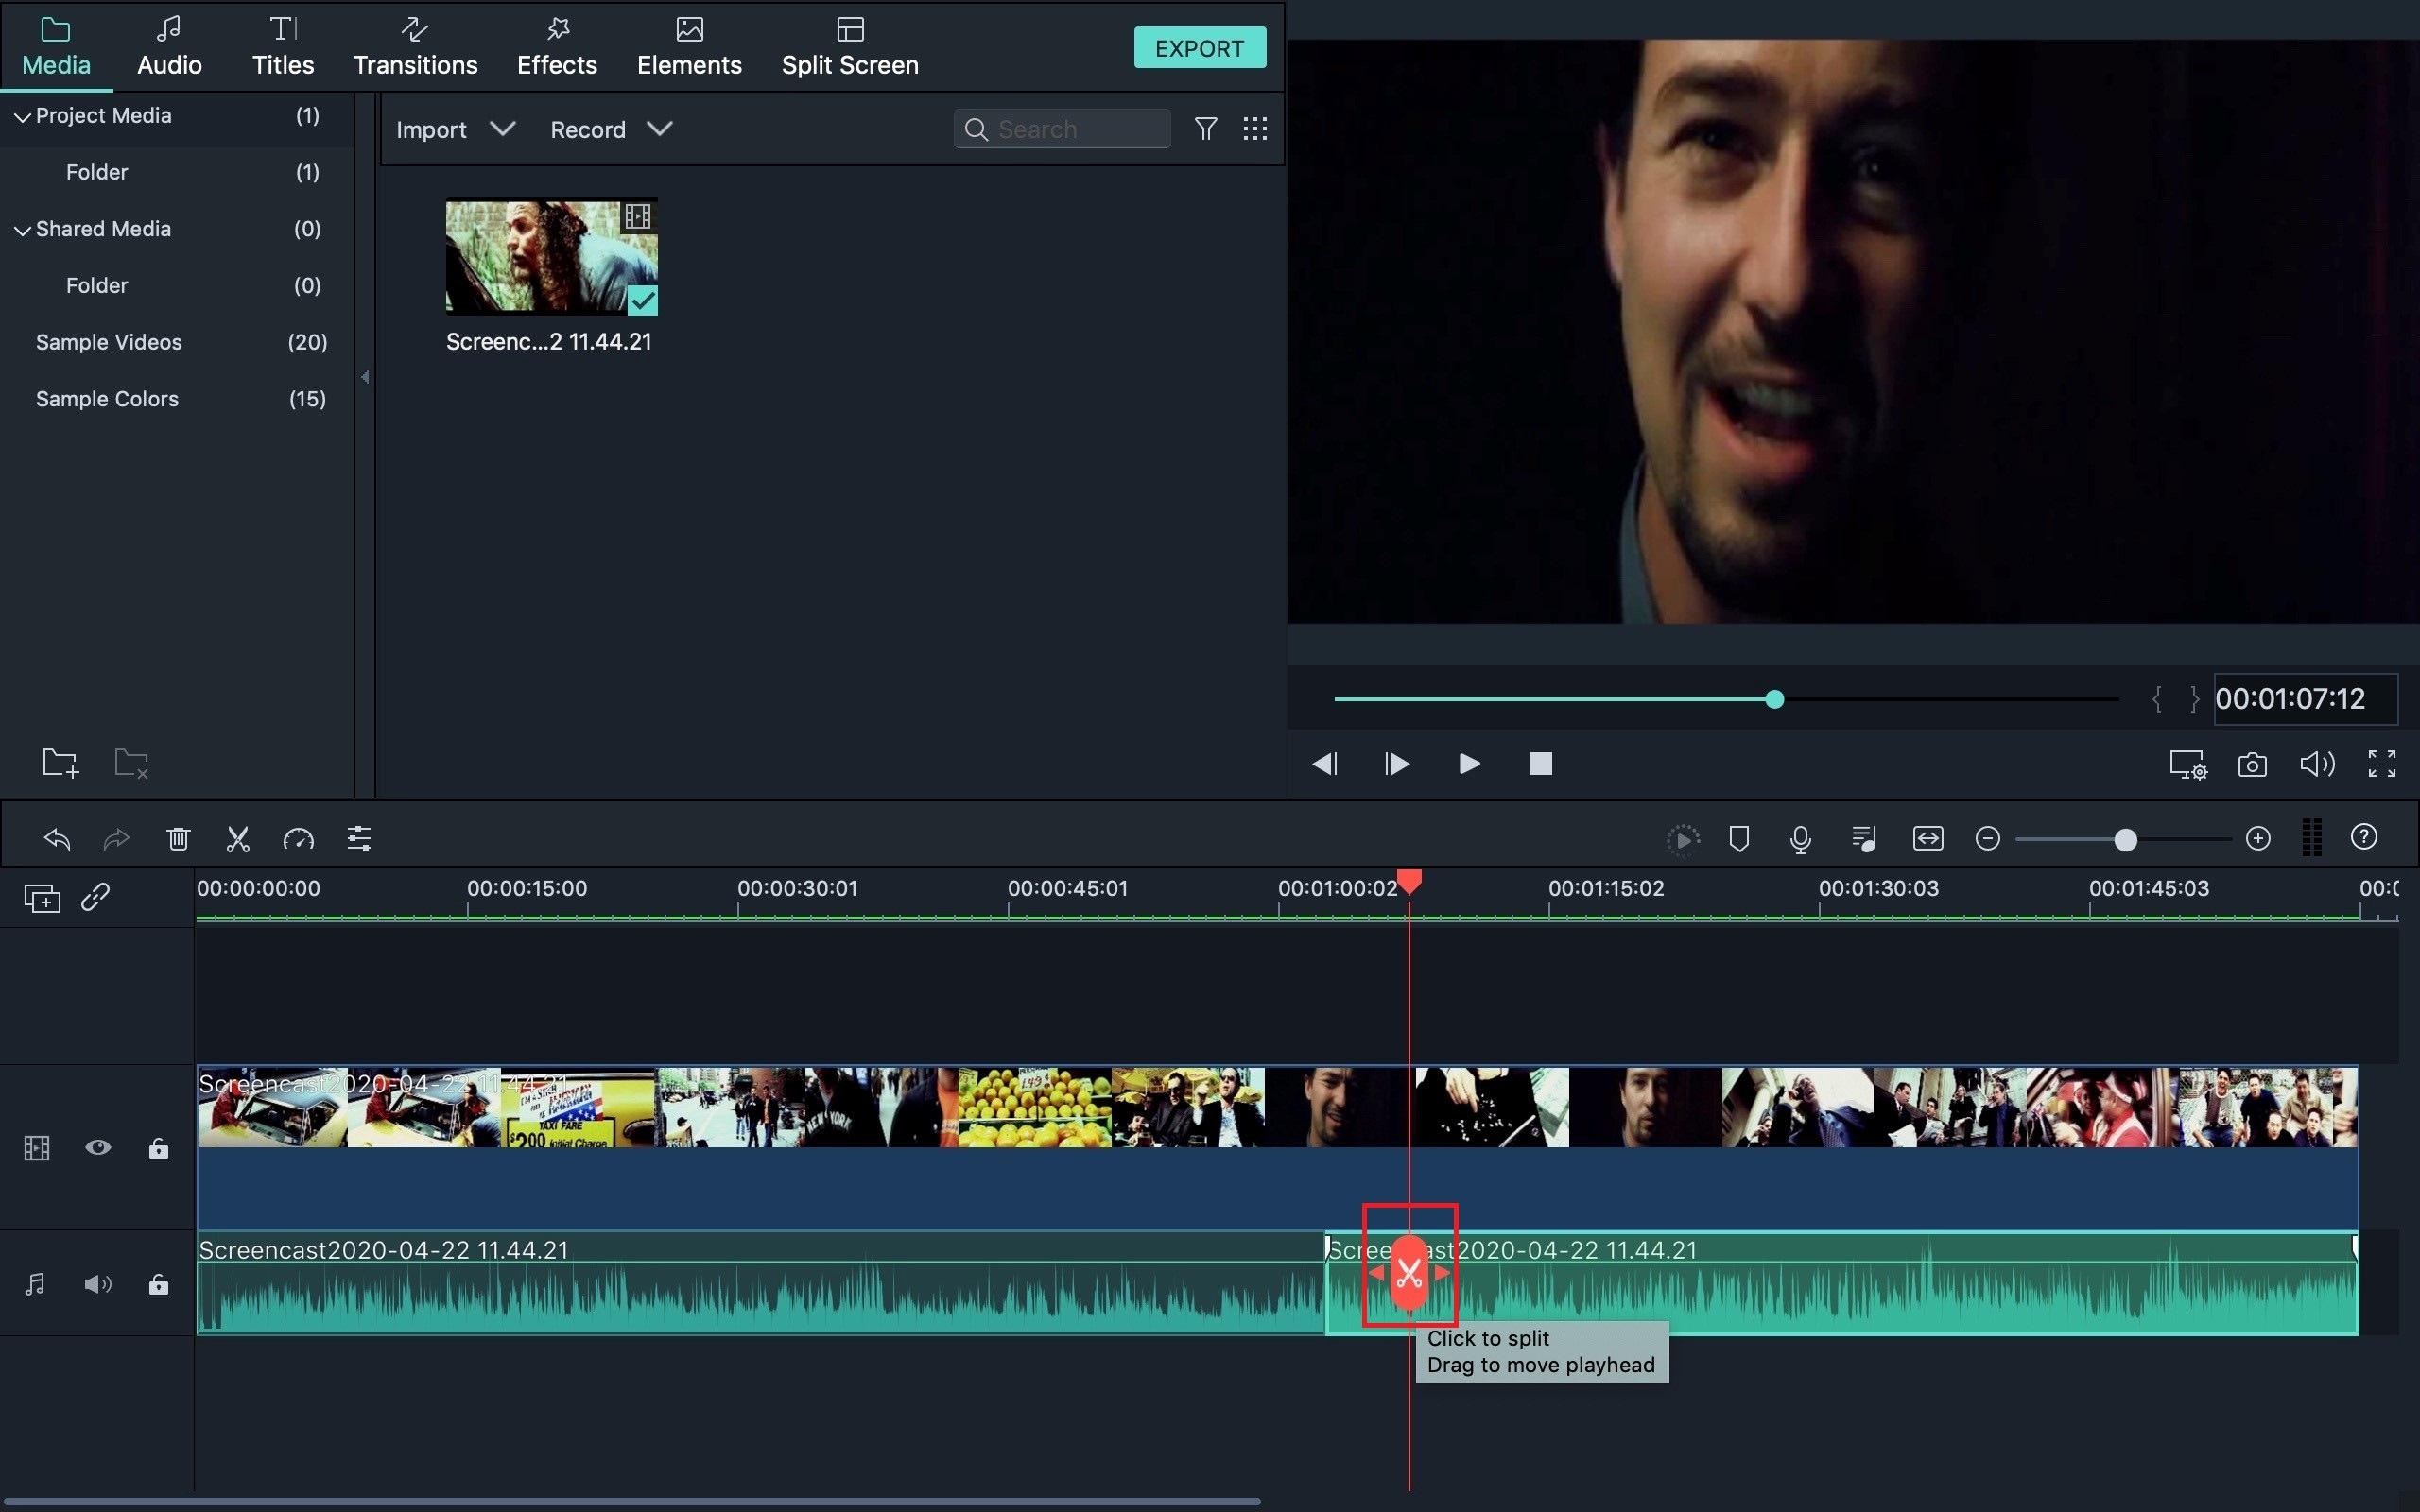
Task: Click the Export button
Action: (1201, 47)
